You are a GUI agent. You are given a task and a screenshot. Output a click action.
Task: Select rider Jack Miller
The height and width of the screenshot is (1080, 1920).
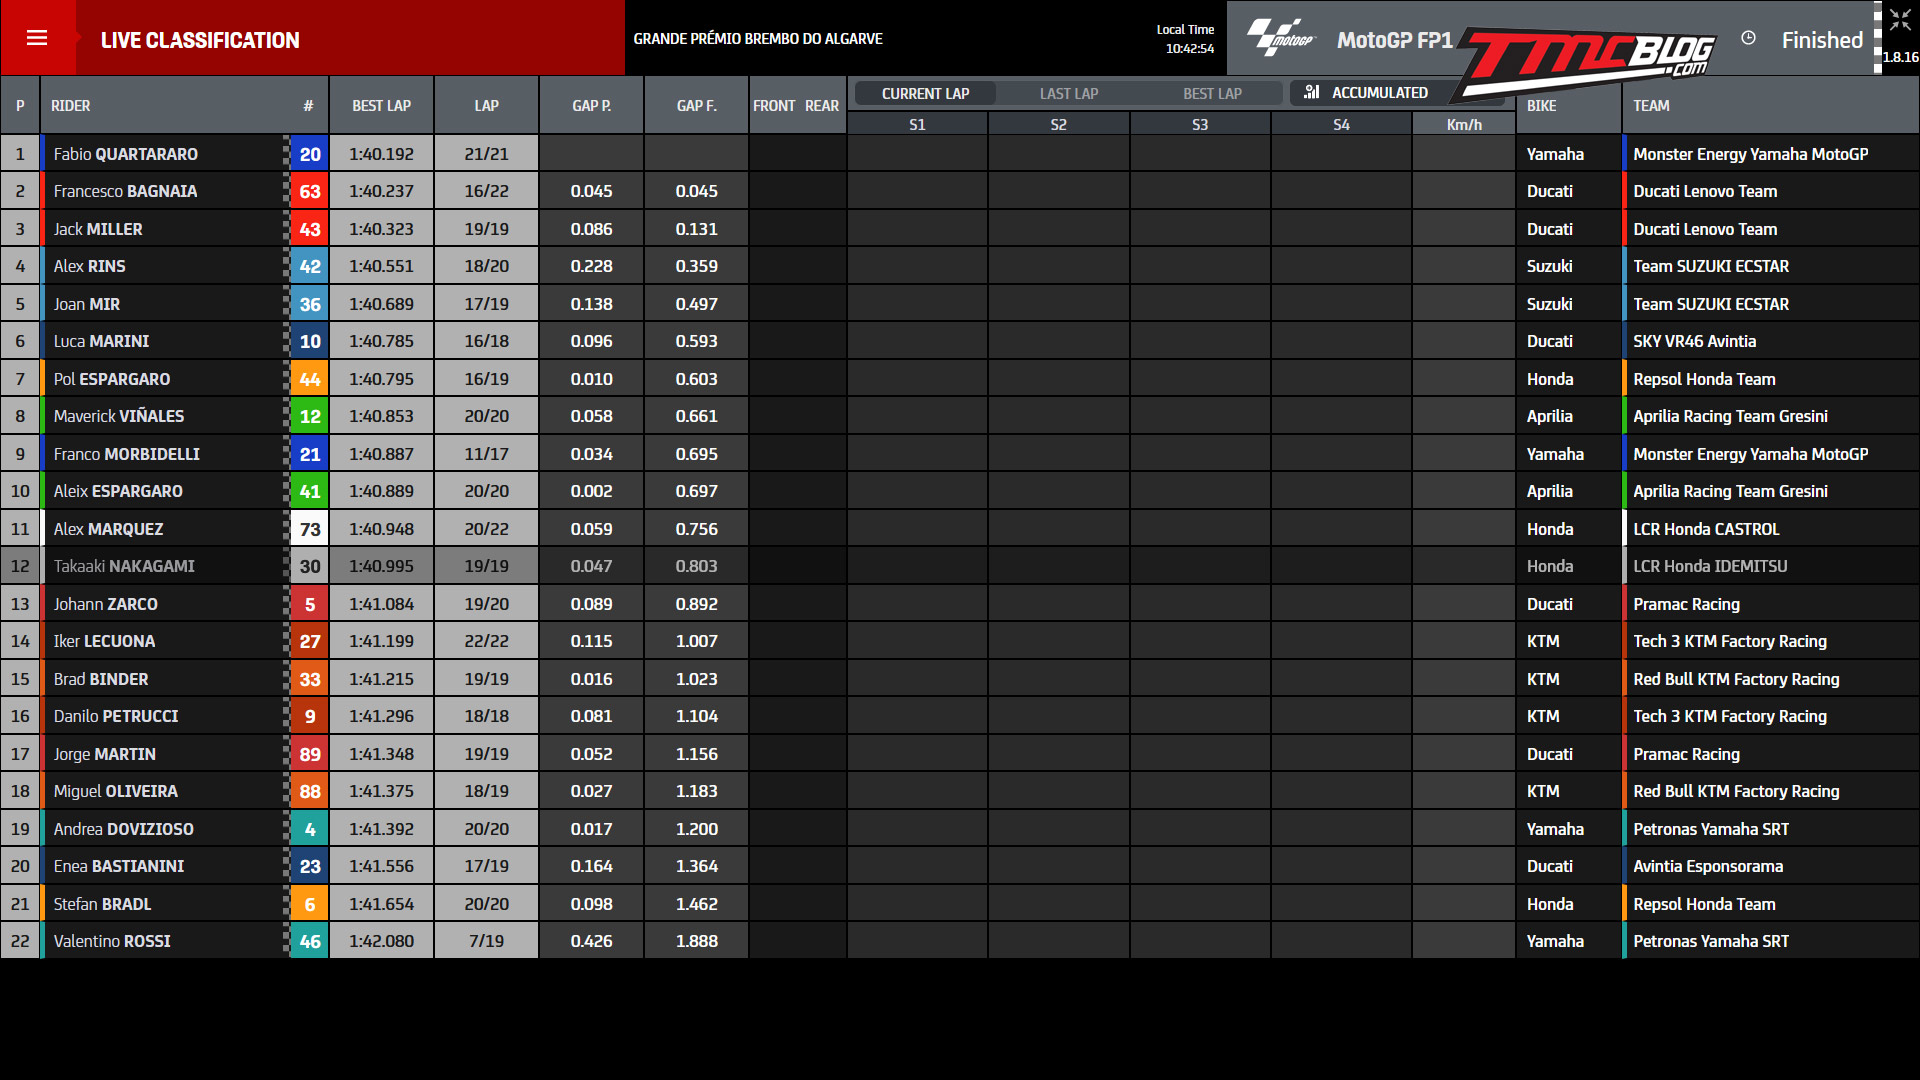pyautogui.click(x=98, y=229)
